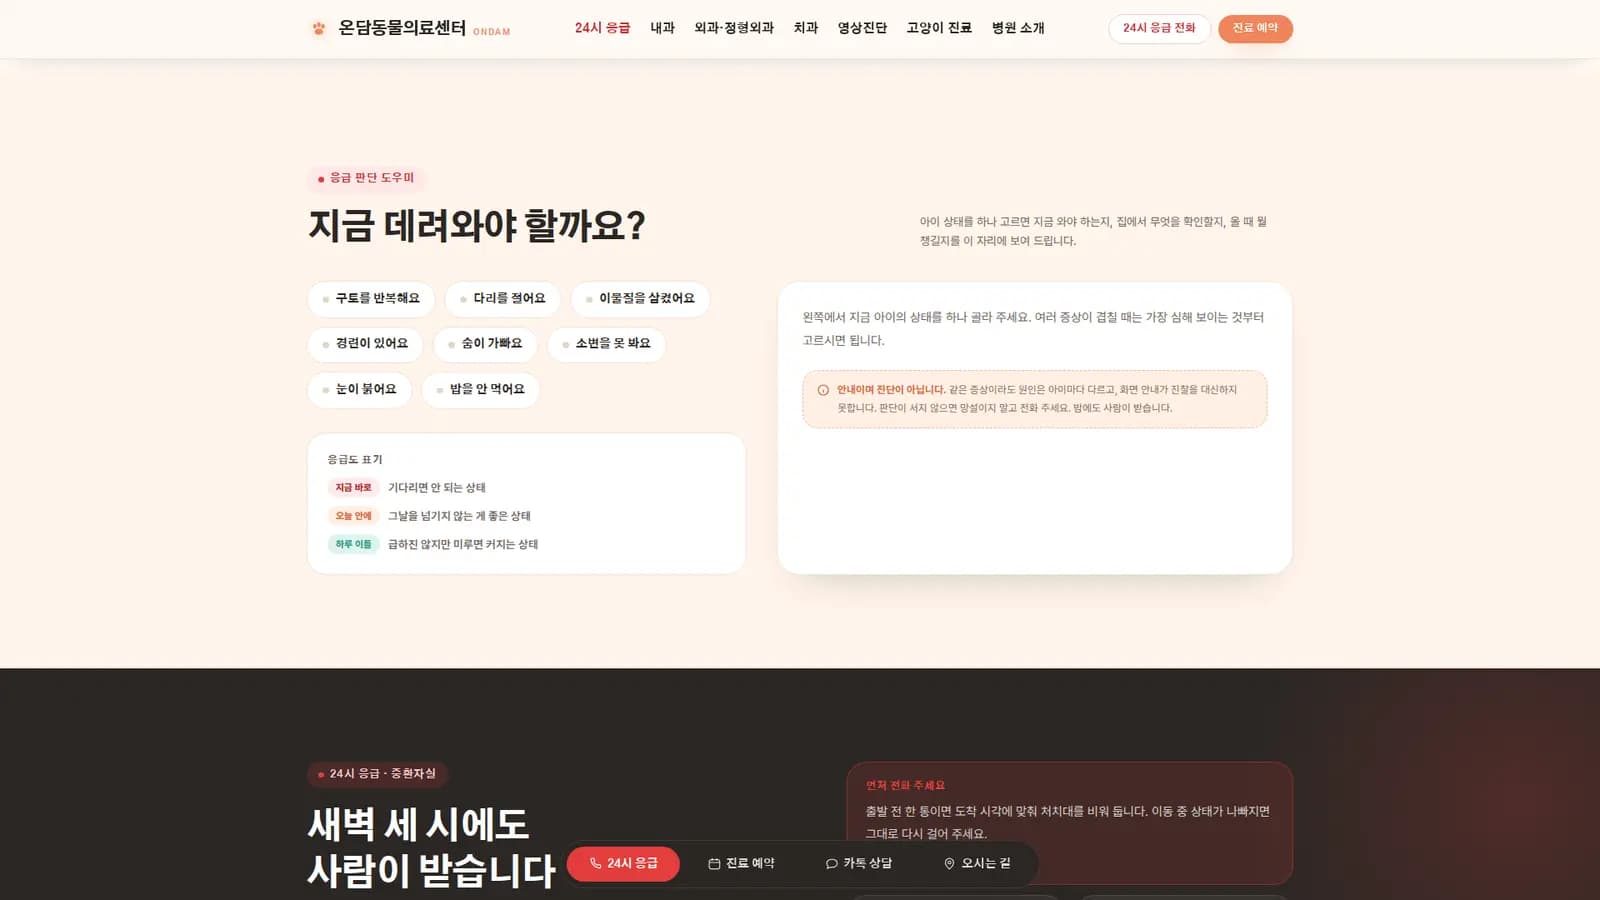1600x900 pixels.
Task: Open the 24시 응급 menu
Action: pyautogui.click(x=602, y=28)
